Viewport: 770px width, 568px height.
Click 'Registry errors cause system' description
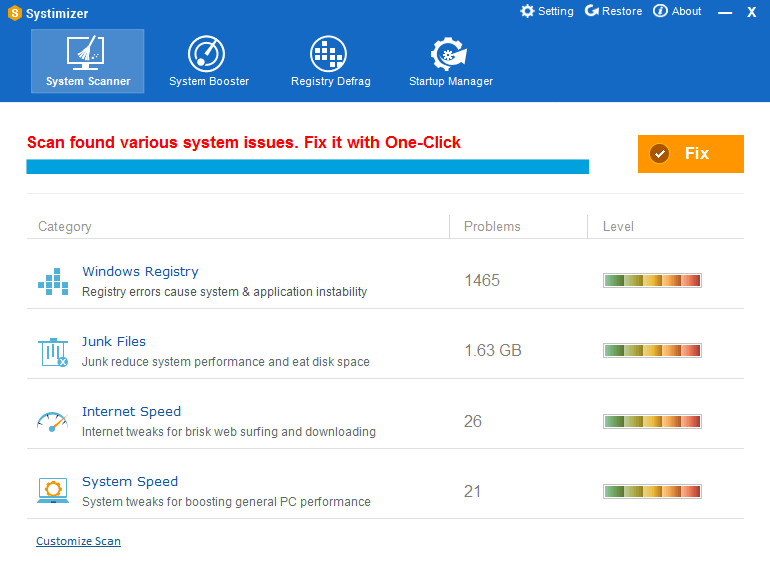(224, 292)
